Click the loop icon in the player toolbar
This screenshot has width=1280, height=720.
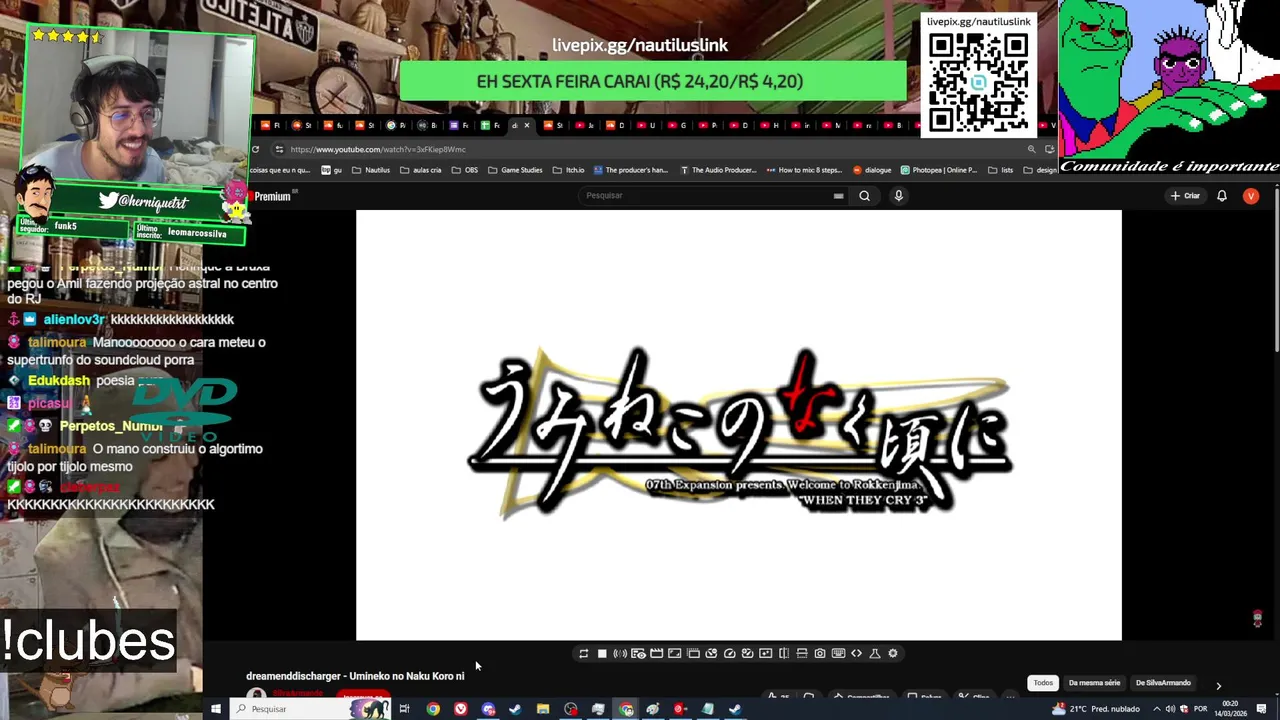[584, 654]
